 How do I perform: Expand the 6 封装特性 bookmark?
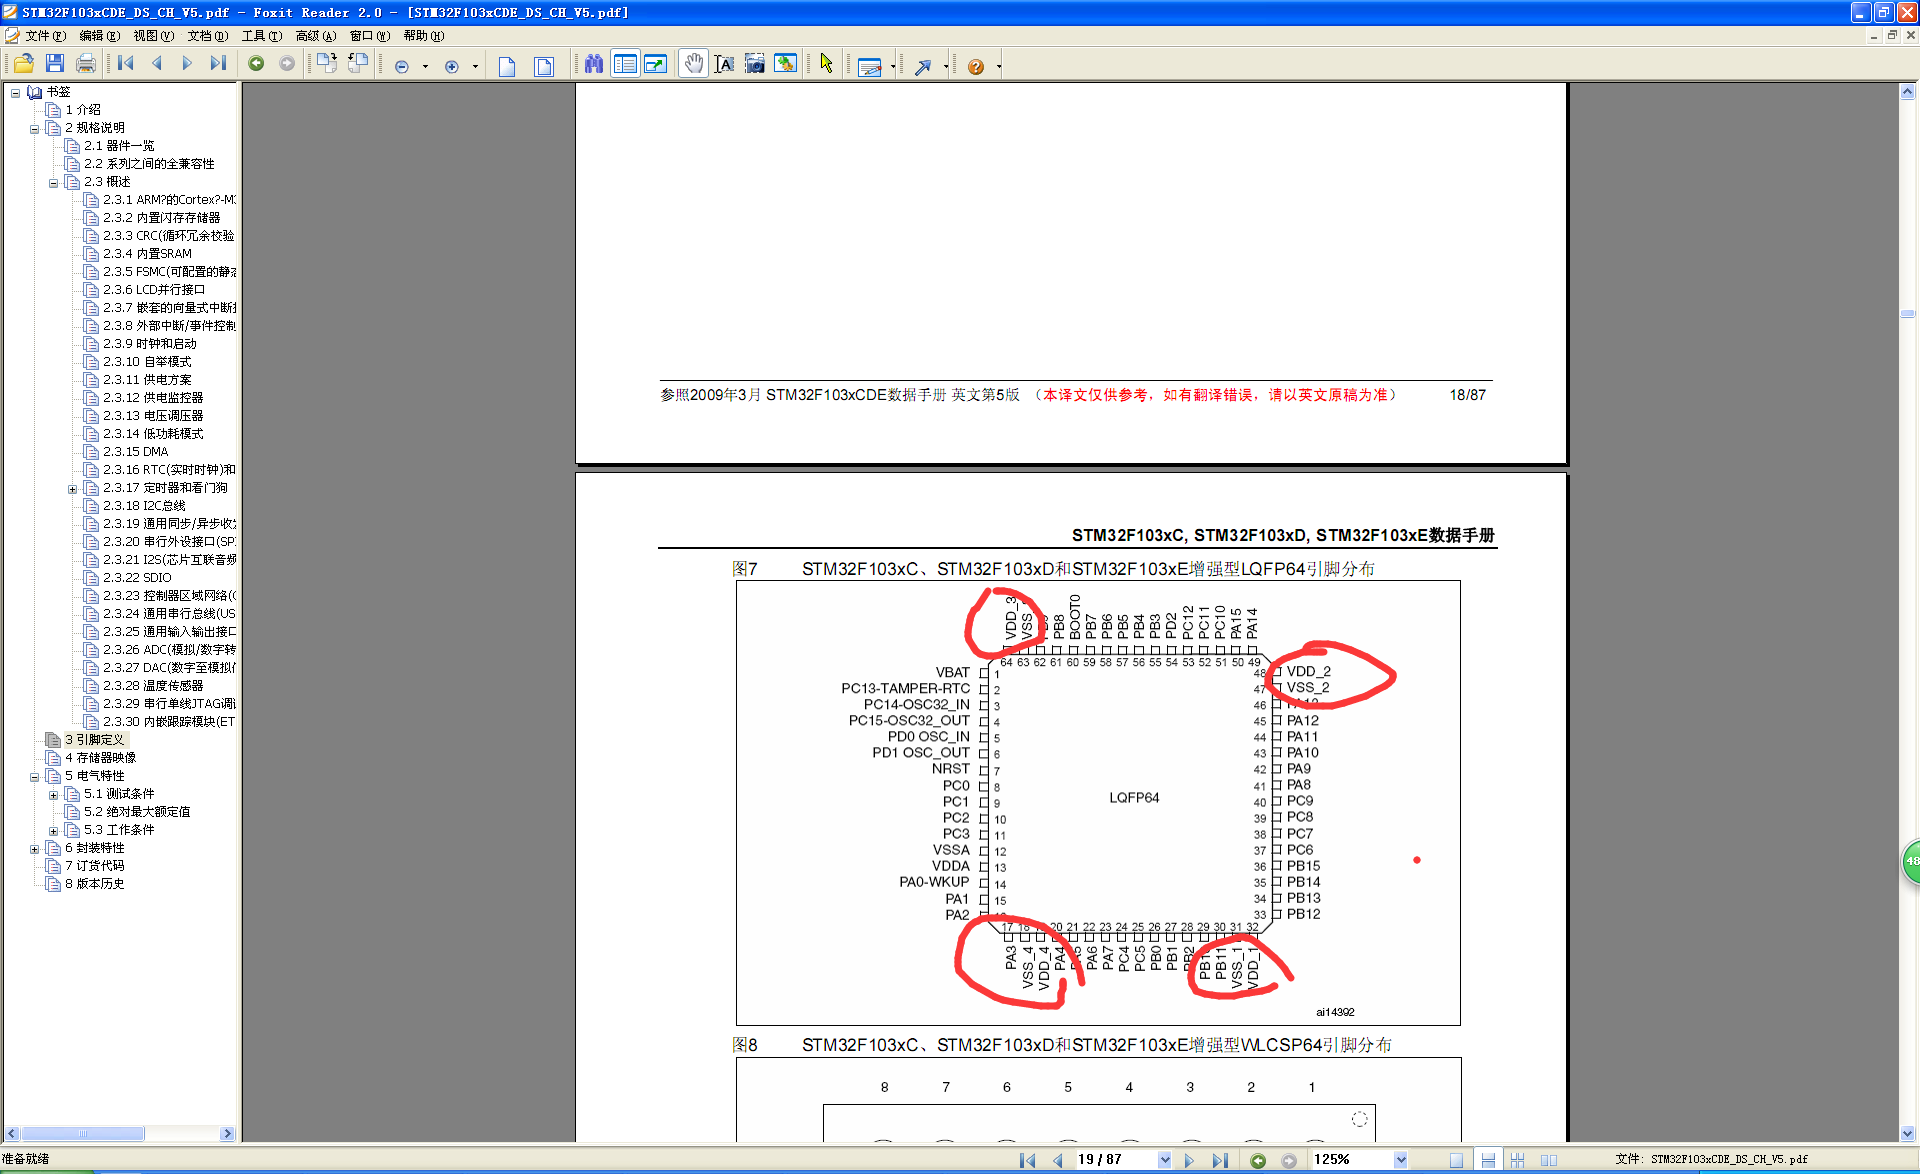point(34,849)
